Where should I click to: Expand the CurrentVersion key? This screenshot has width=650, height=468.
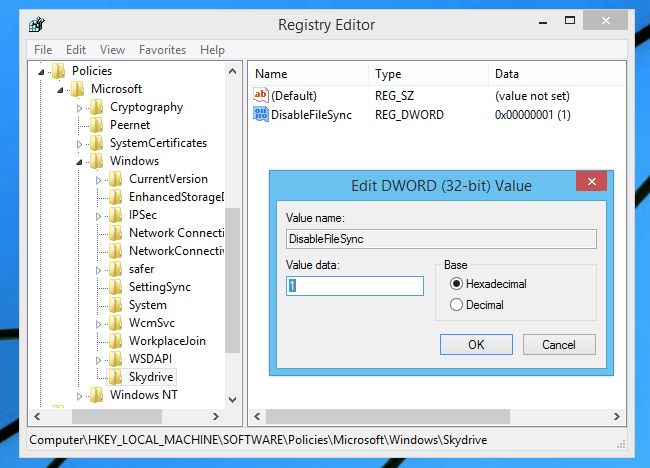coord(98,180)
